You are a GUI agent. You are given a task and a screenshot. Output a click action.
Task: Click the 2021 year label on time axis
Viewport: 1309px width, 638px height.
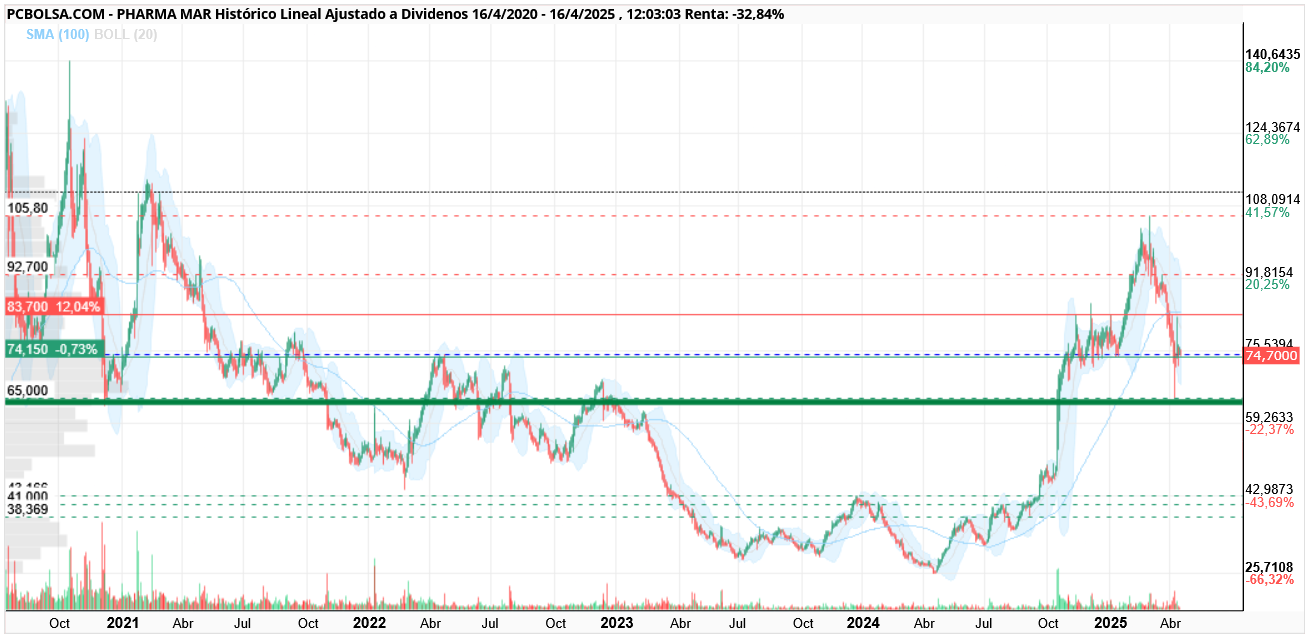[123, 623]
